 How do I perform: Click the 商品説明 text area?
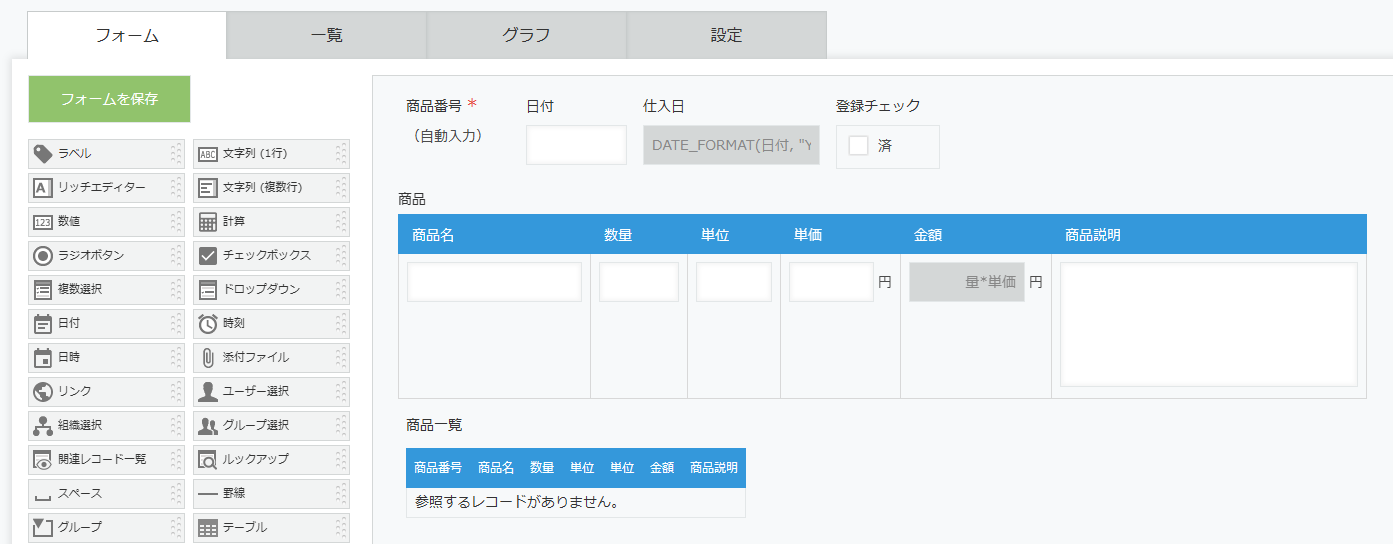[x=1209, y=324]
